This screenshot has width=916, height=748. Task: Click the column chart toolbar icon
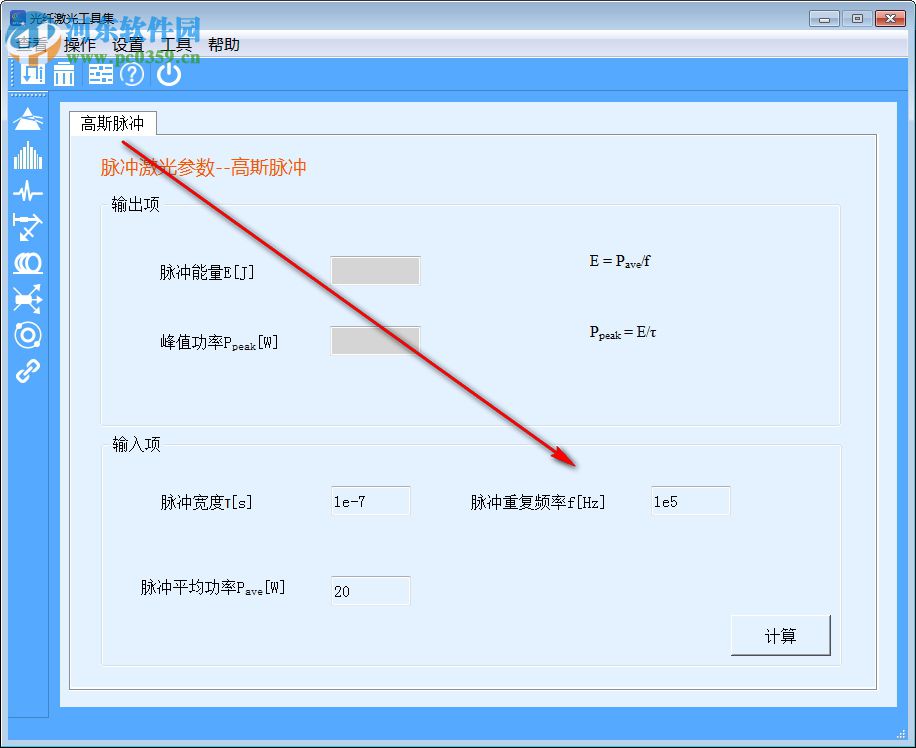[64, 73]
